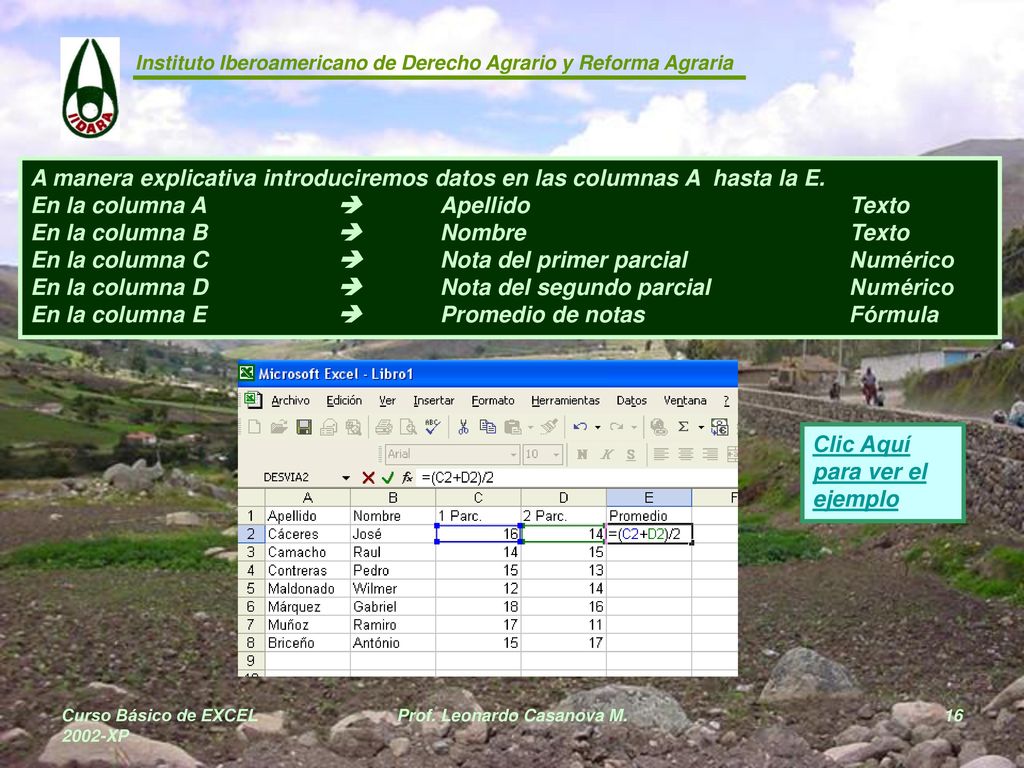
Task: Click the New workbook icon
Action: (x=255, y=427)
